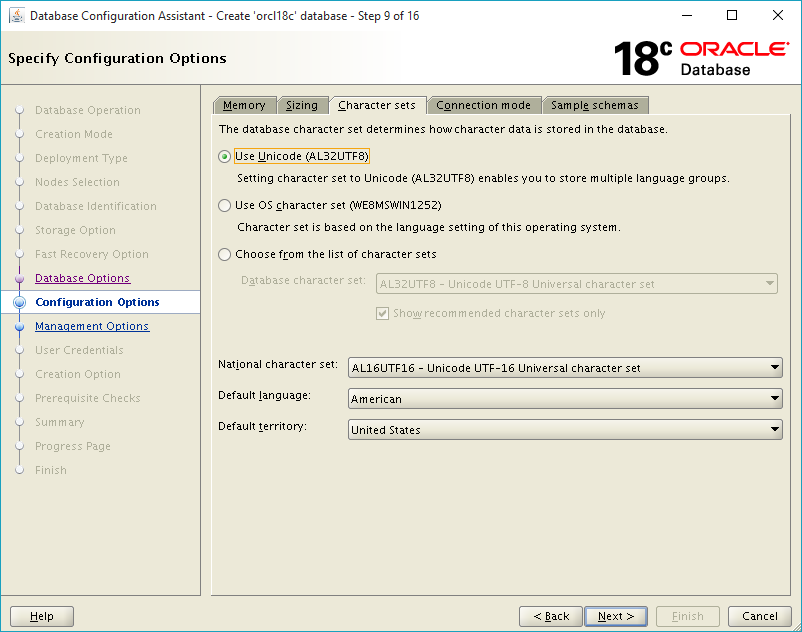The width and height of the screenshot is (802, 632).
Task: Click text 'The database character set determines how'
Action: pyautogui.click(x=443, y=129)
